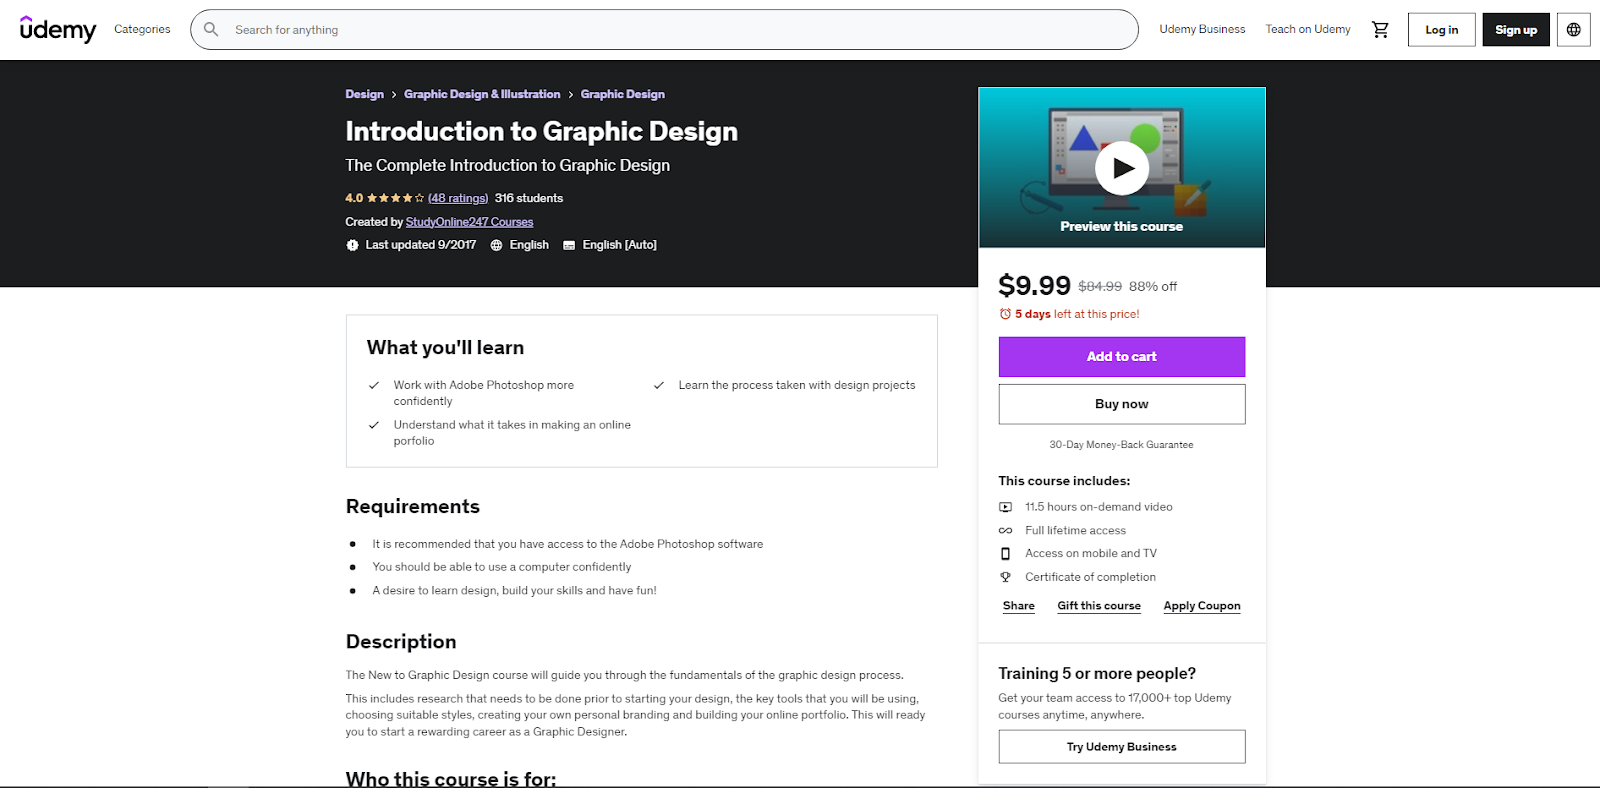Click the closed captions icon
This screenshot has height=788, width=1600.
click(x=569, y=245)
